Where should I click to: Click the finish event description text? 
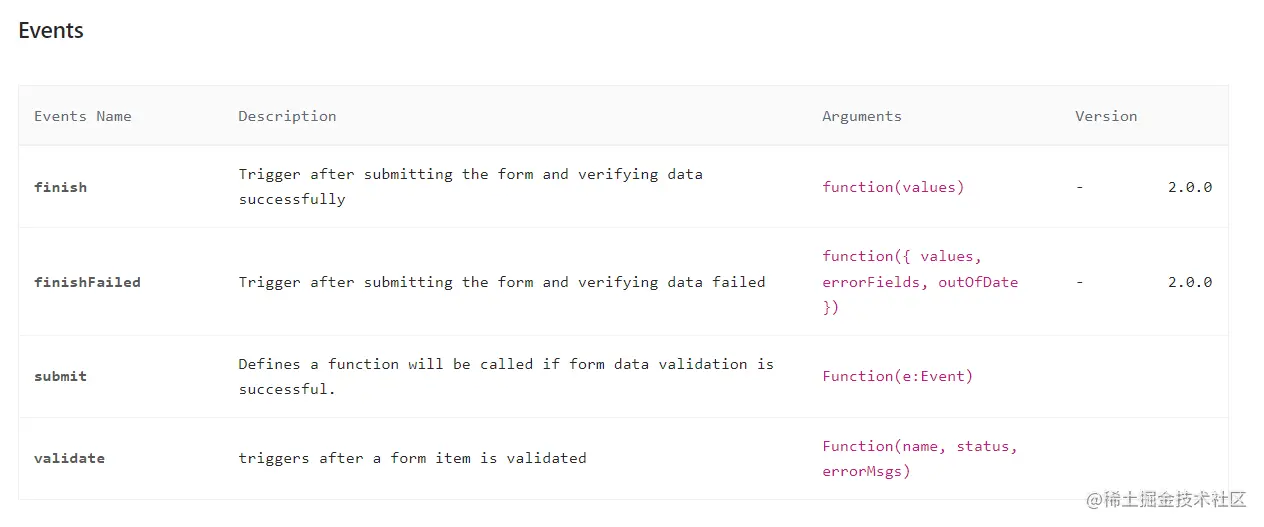point(470,186)
